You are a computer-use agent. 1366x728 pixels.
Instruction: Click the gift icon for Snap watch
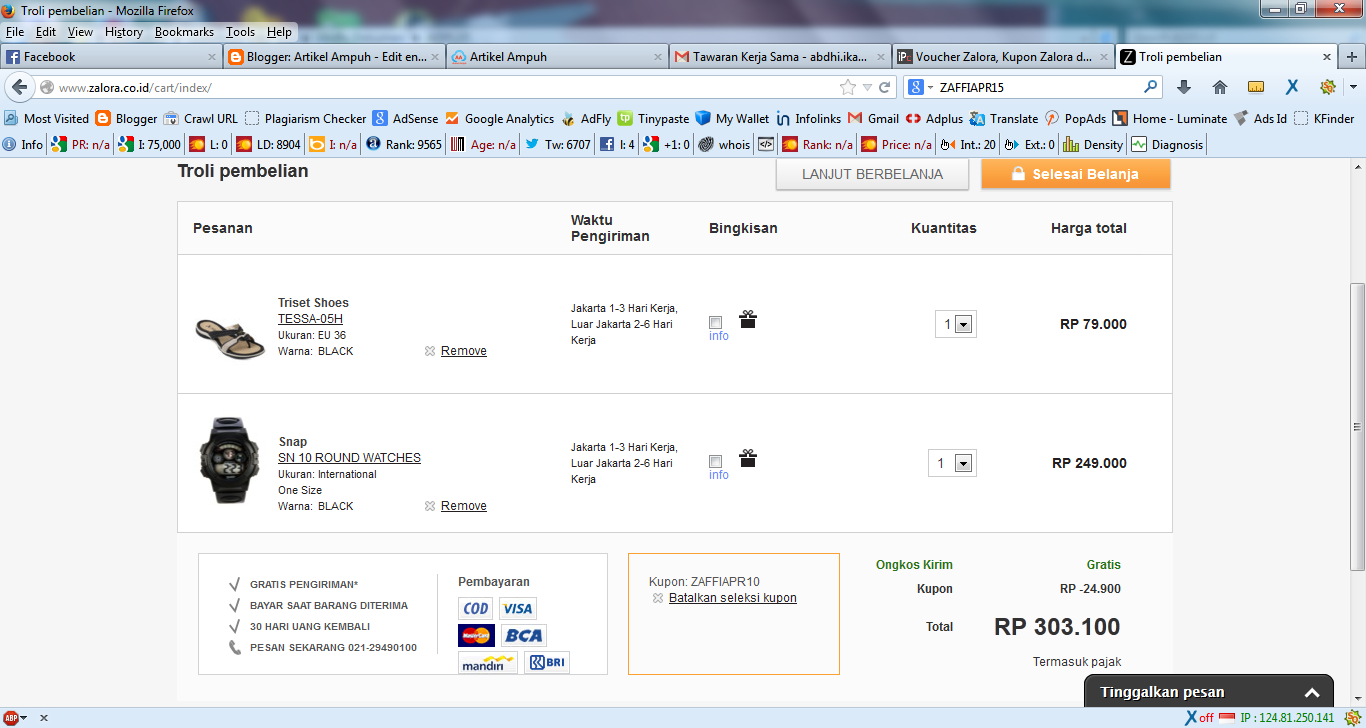click(x=748, y=458)
